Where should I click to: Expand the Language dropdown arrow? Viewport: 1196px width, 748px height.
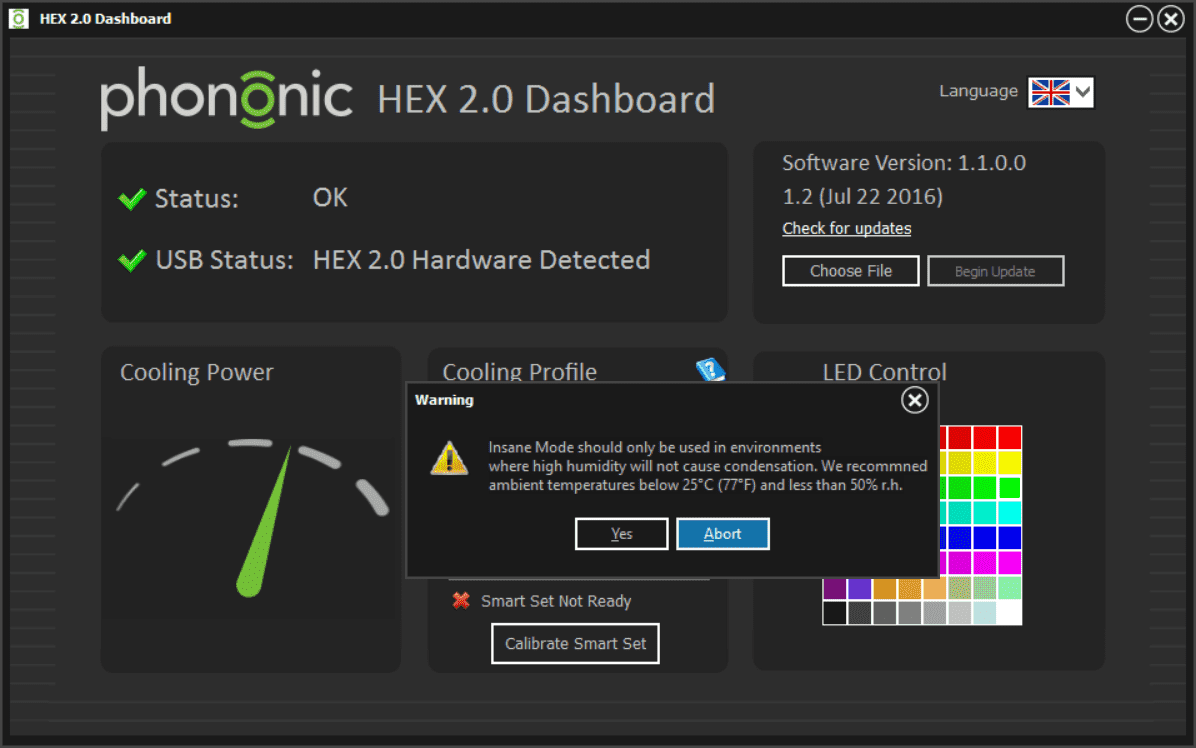tap(1083, 93)
